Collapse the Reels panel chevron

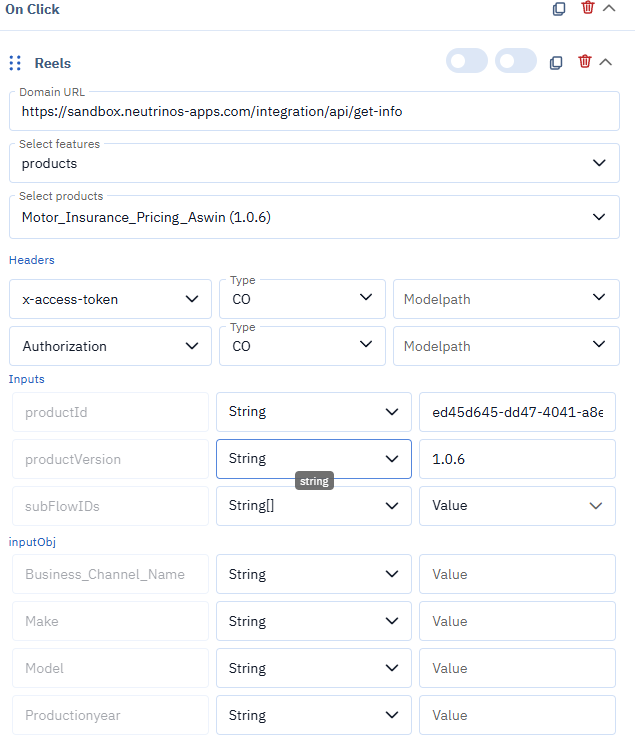[606, 63]
